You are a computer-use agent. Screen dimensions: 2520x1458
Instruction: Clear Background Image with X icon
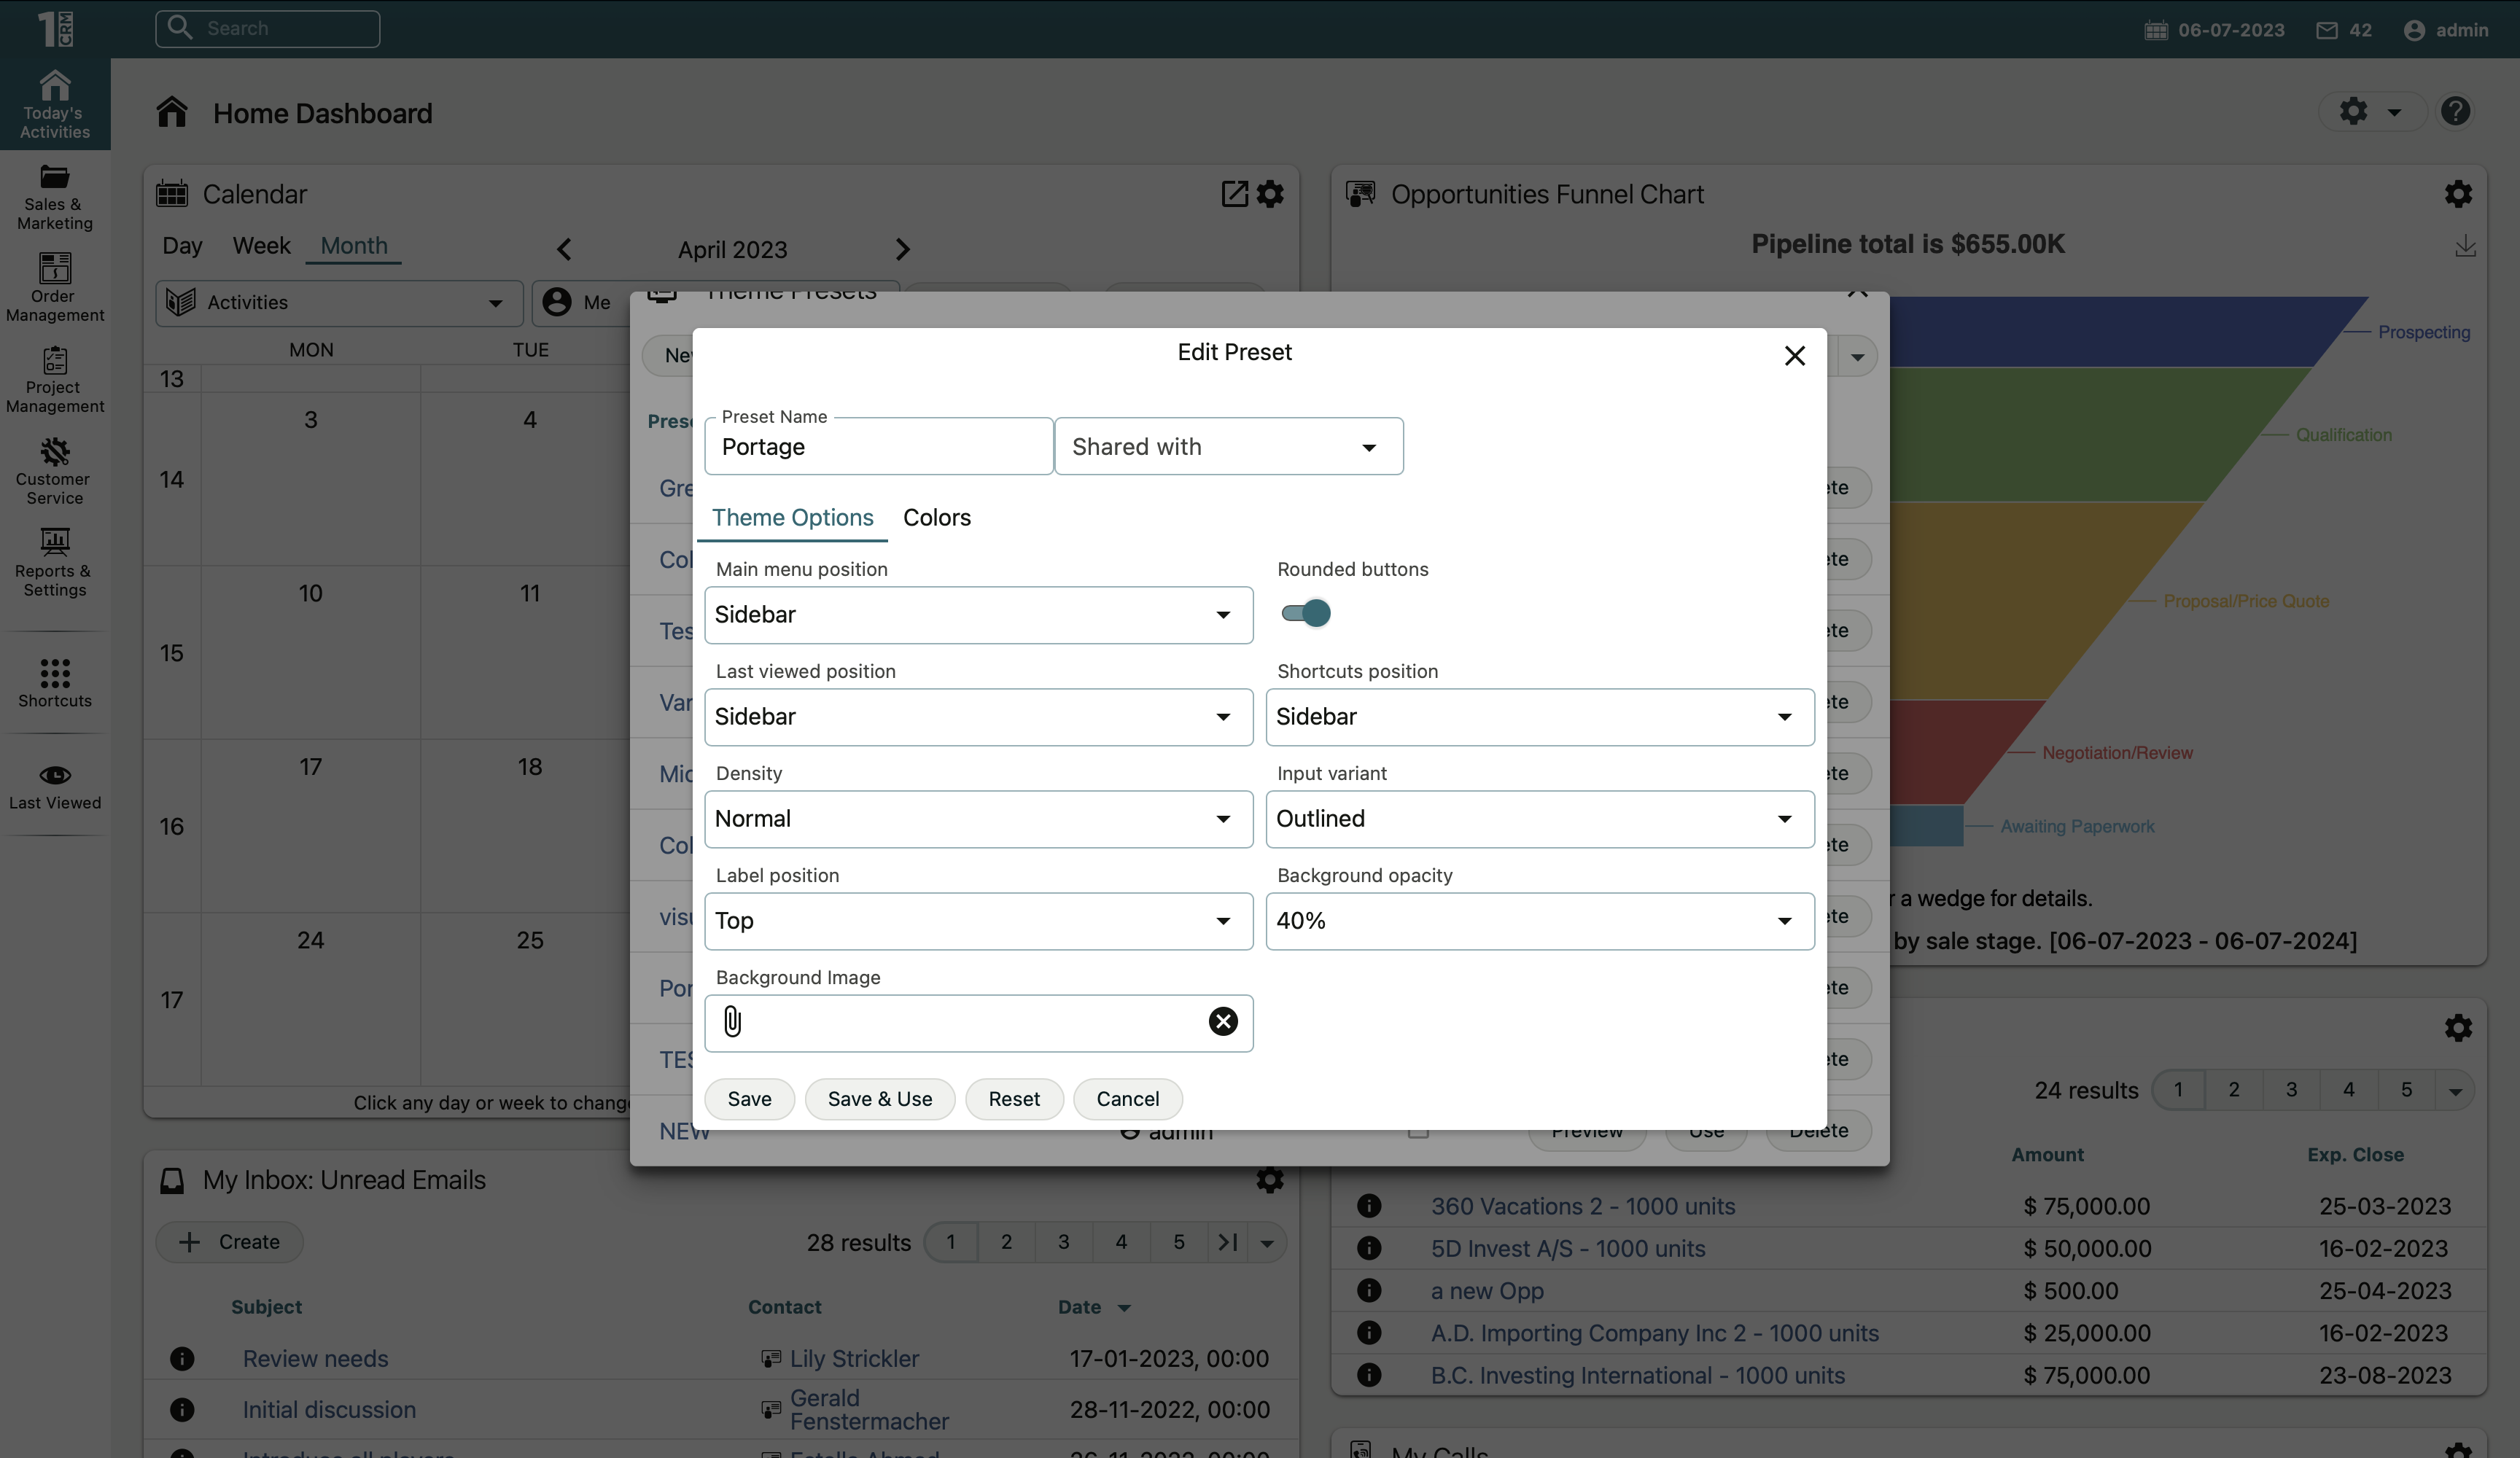coord(1222,1022)
